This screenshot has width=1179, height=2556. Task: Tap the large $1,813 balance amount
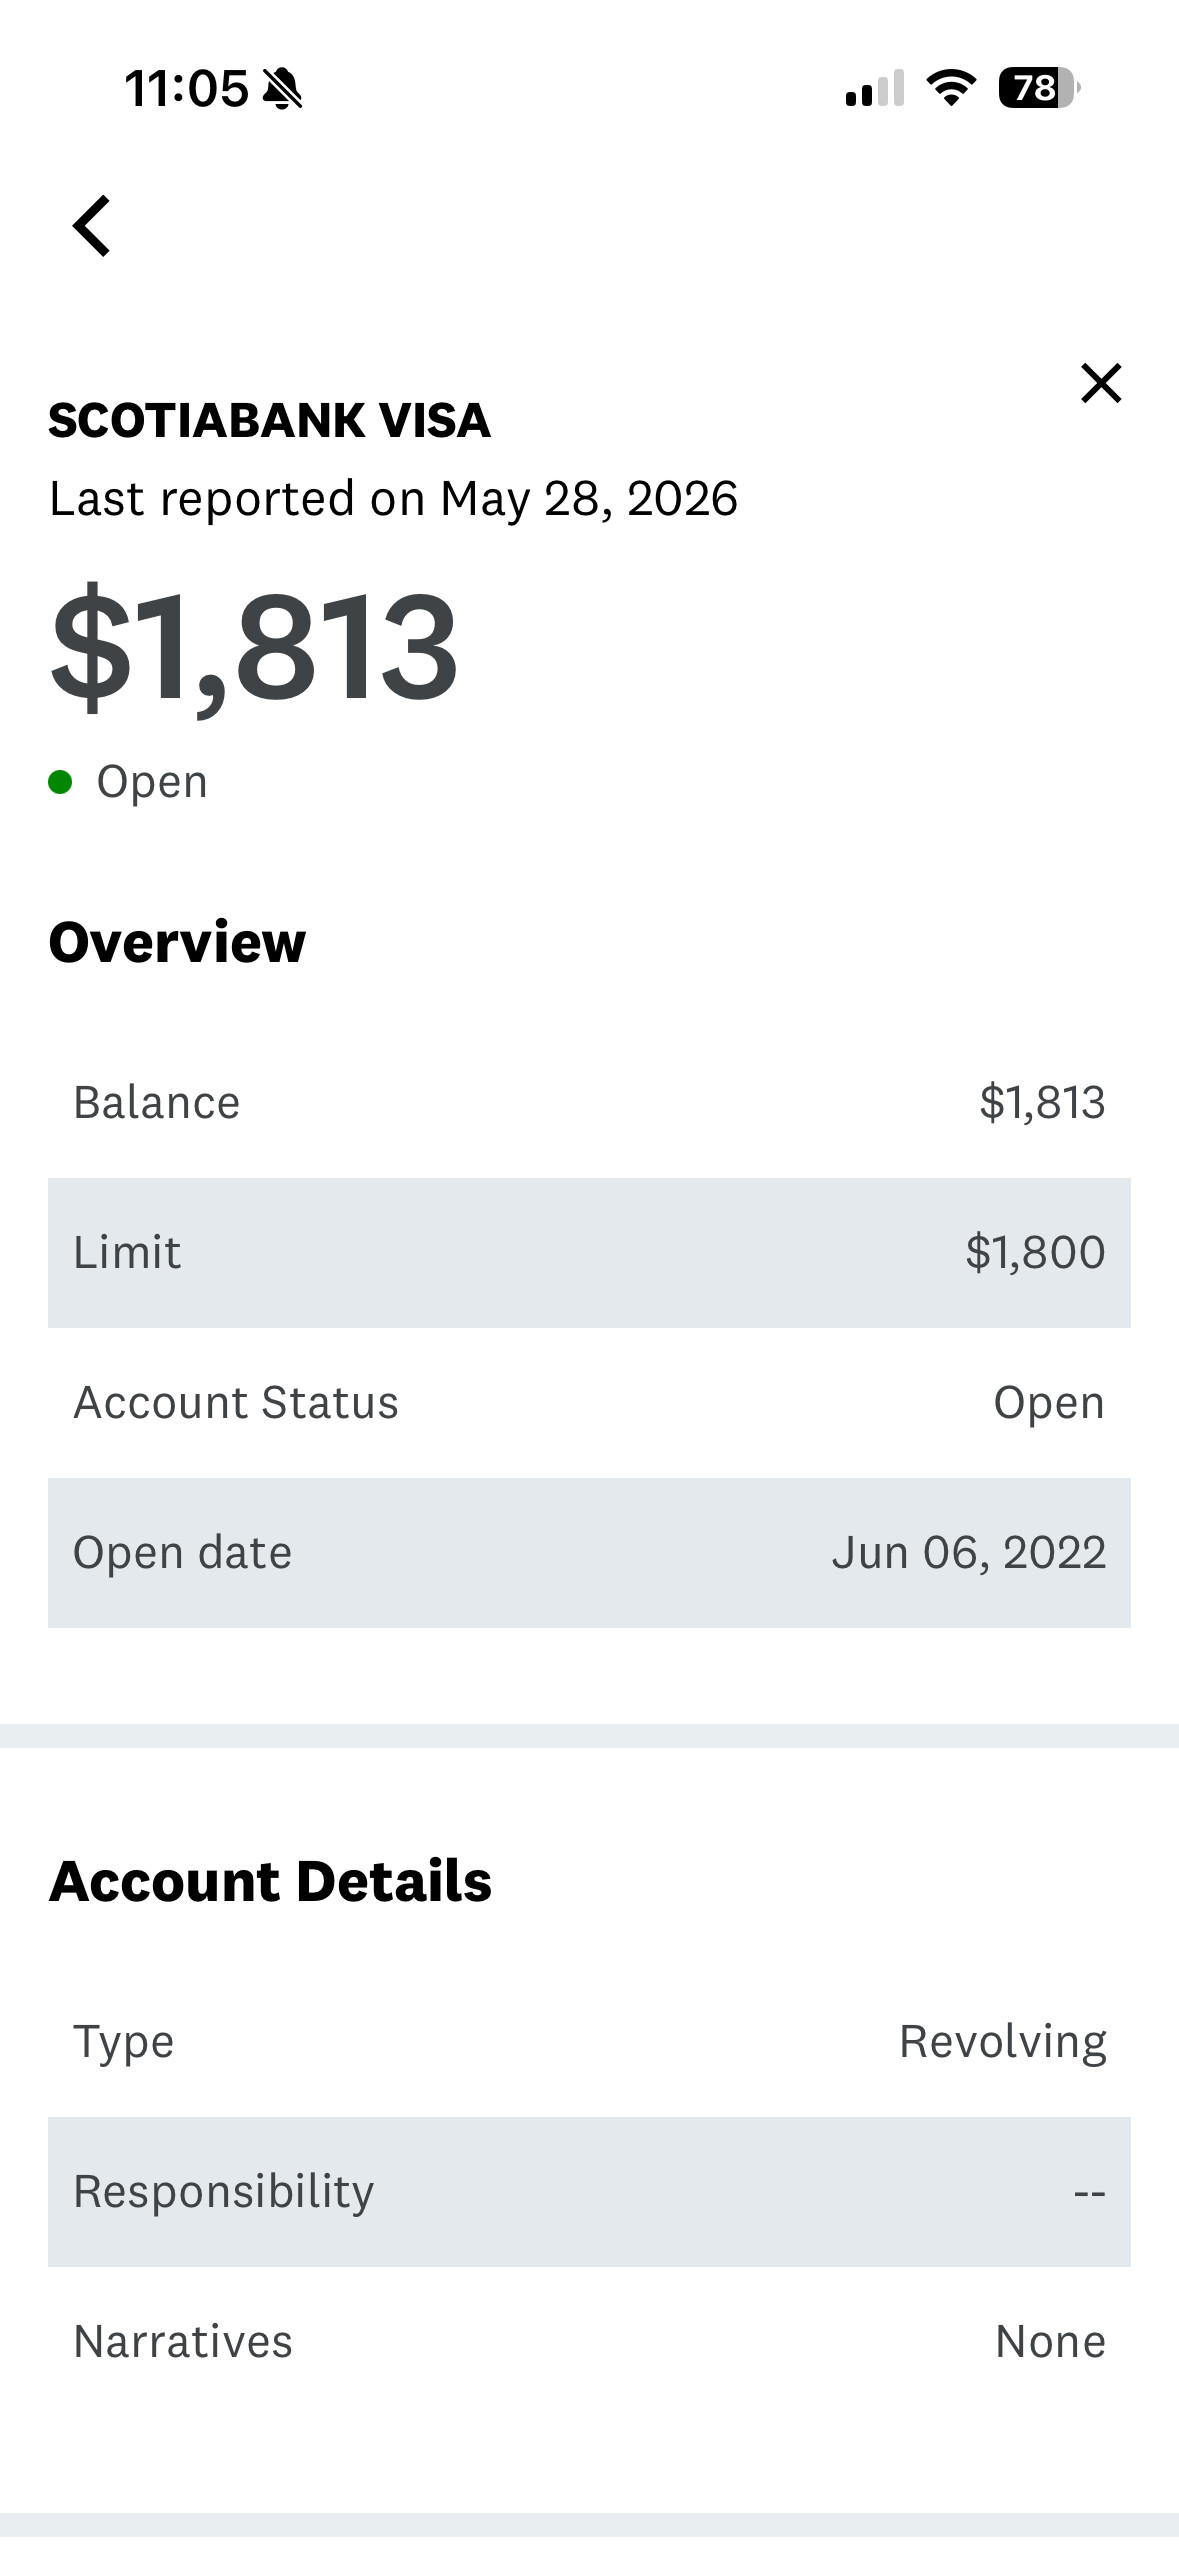(254, 647)
